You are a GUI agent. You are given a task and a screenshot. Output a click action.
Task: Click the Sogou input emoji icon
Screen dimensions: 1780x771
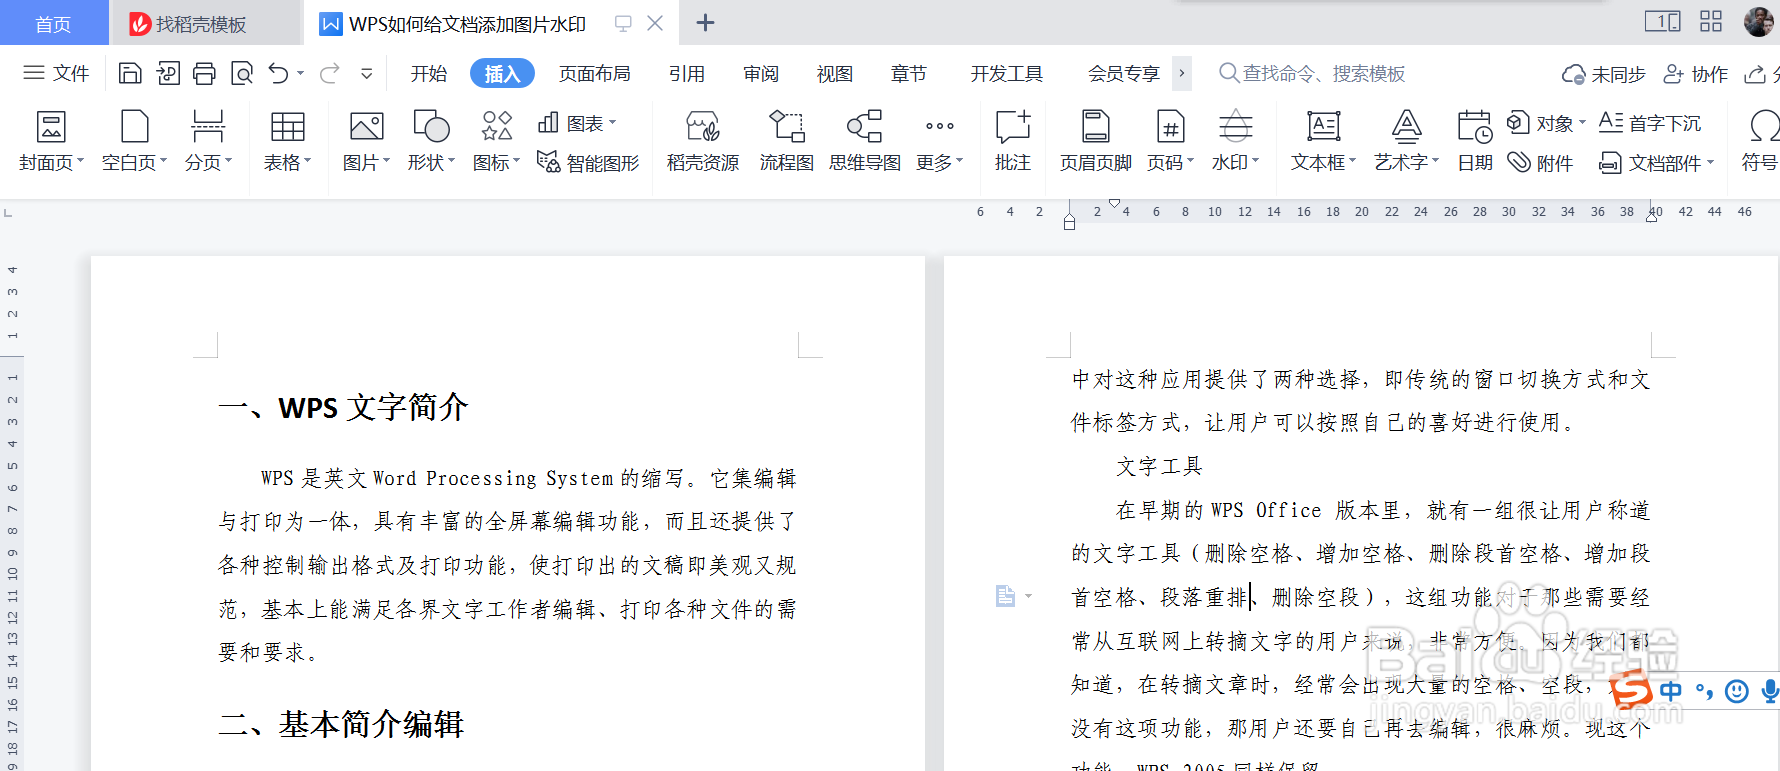click(1737, 691)
